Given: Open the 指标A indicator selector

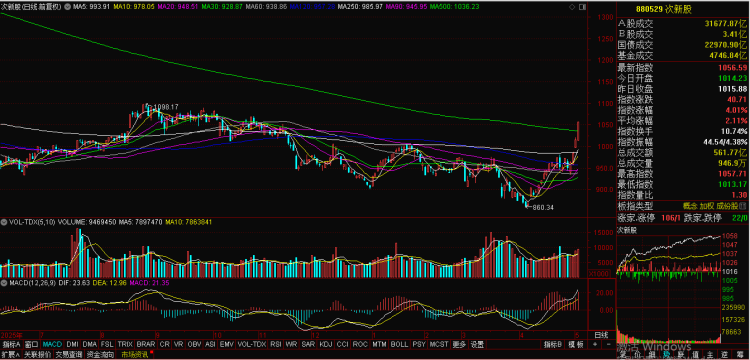Looking at the screenshot, I should [11, 344].
